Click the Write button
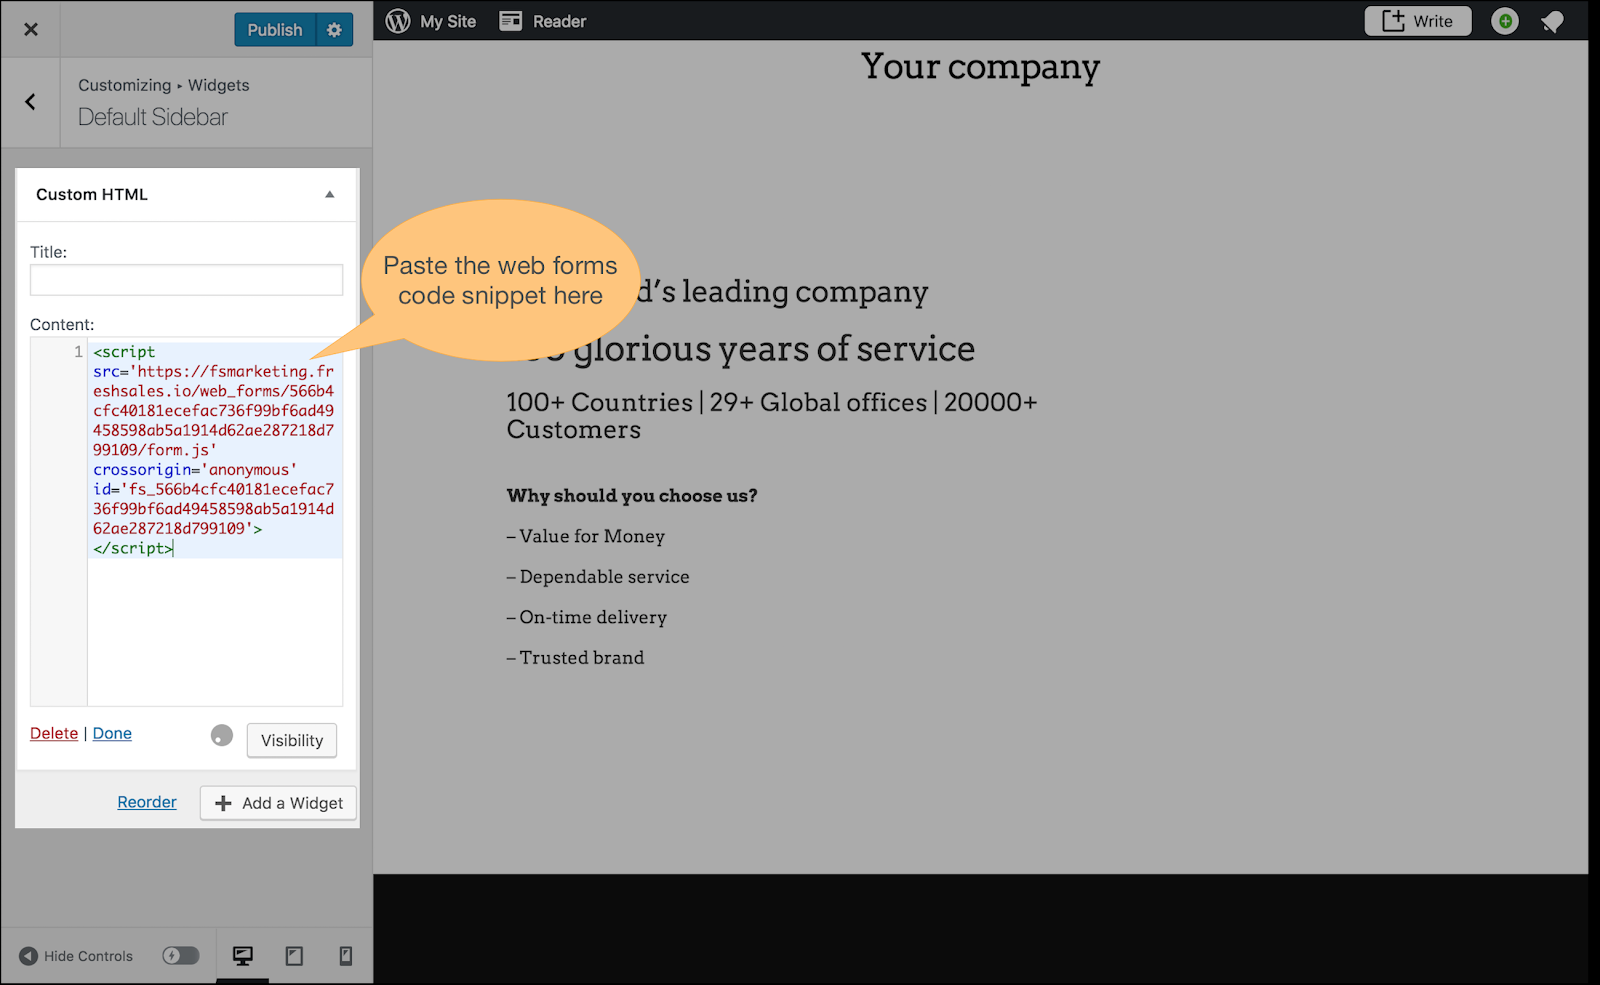The width and height of the screenshot is (1600, 985). click(1418, 21)
